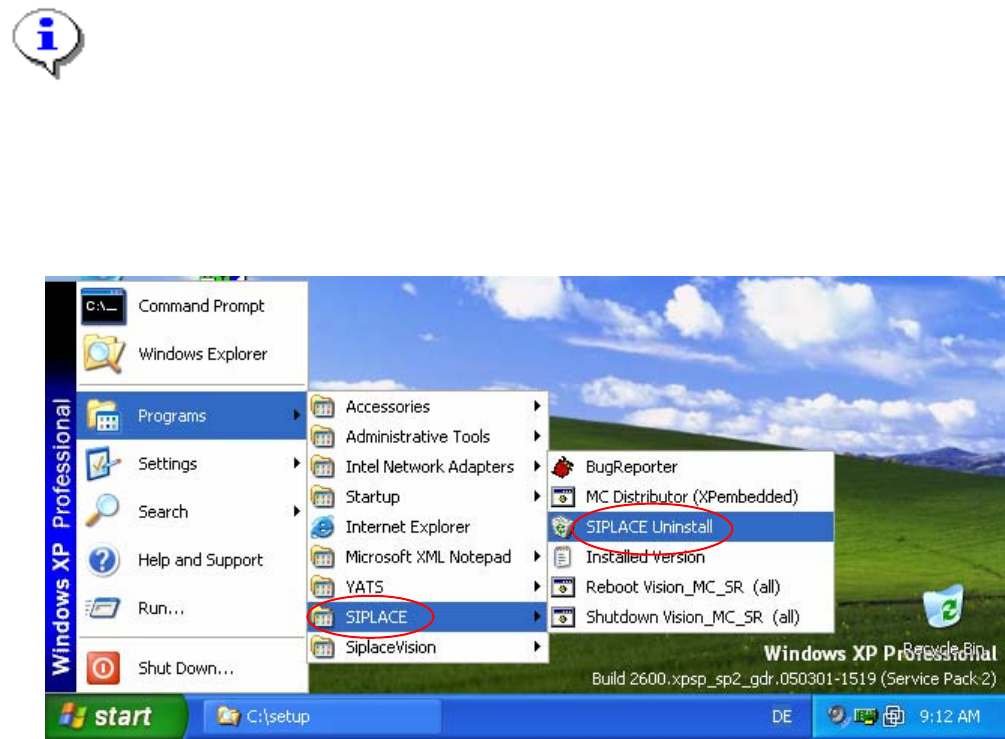Click the Startup folder icon

click(323, 497)
